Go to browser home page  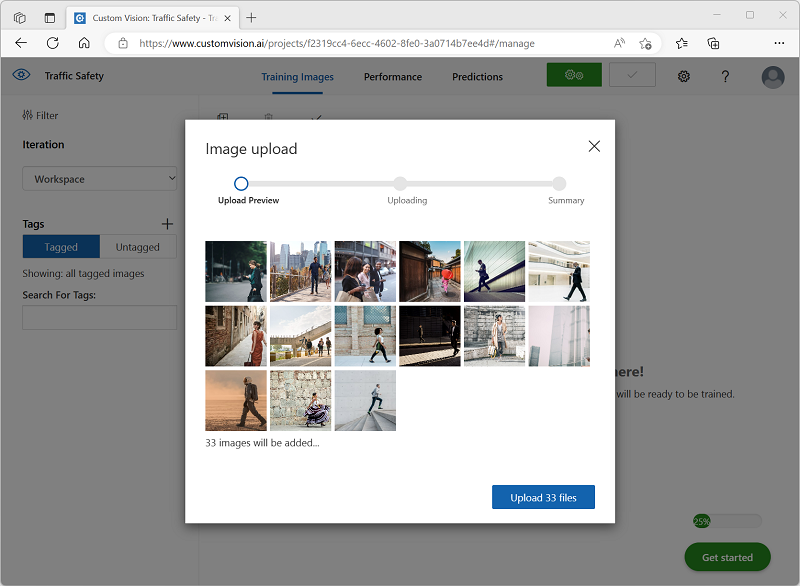click(x=84, y=43)
